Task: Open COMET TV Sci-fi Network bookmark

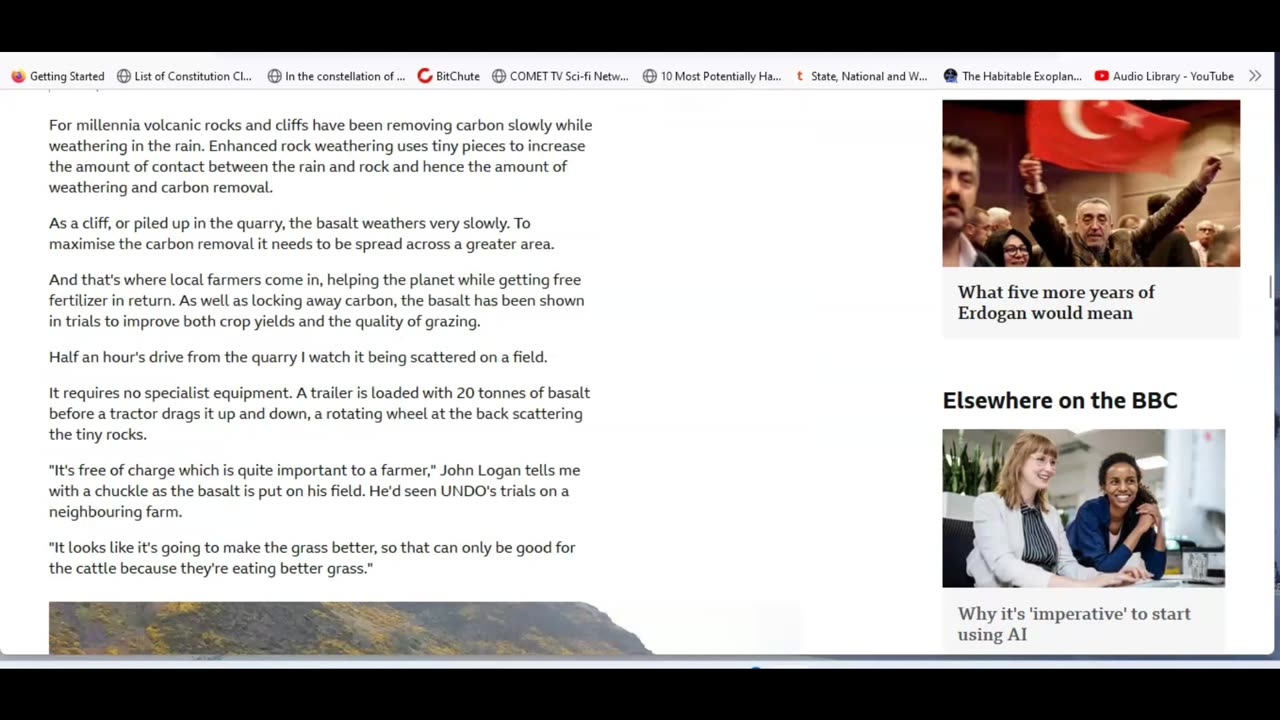Action: [560, 76]
